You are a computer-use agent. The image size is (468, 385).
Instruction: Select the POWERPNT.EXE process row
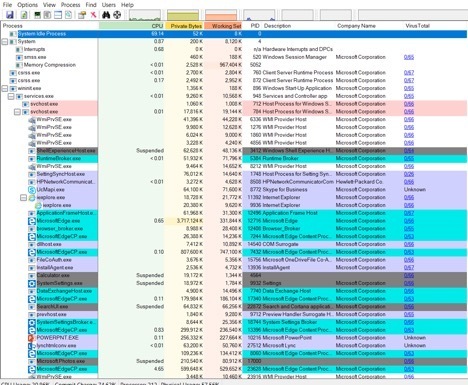click(x=234, y=338)
